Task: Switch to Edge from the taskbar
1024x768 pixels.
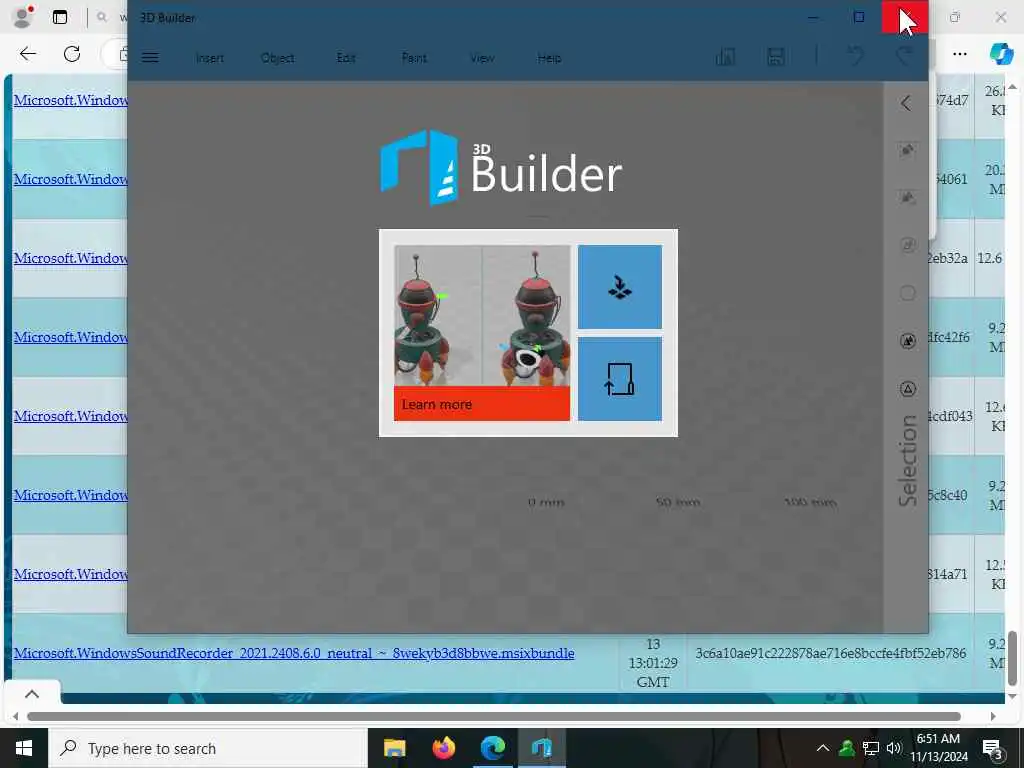Action: (492, 748)
